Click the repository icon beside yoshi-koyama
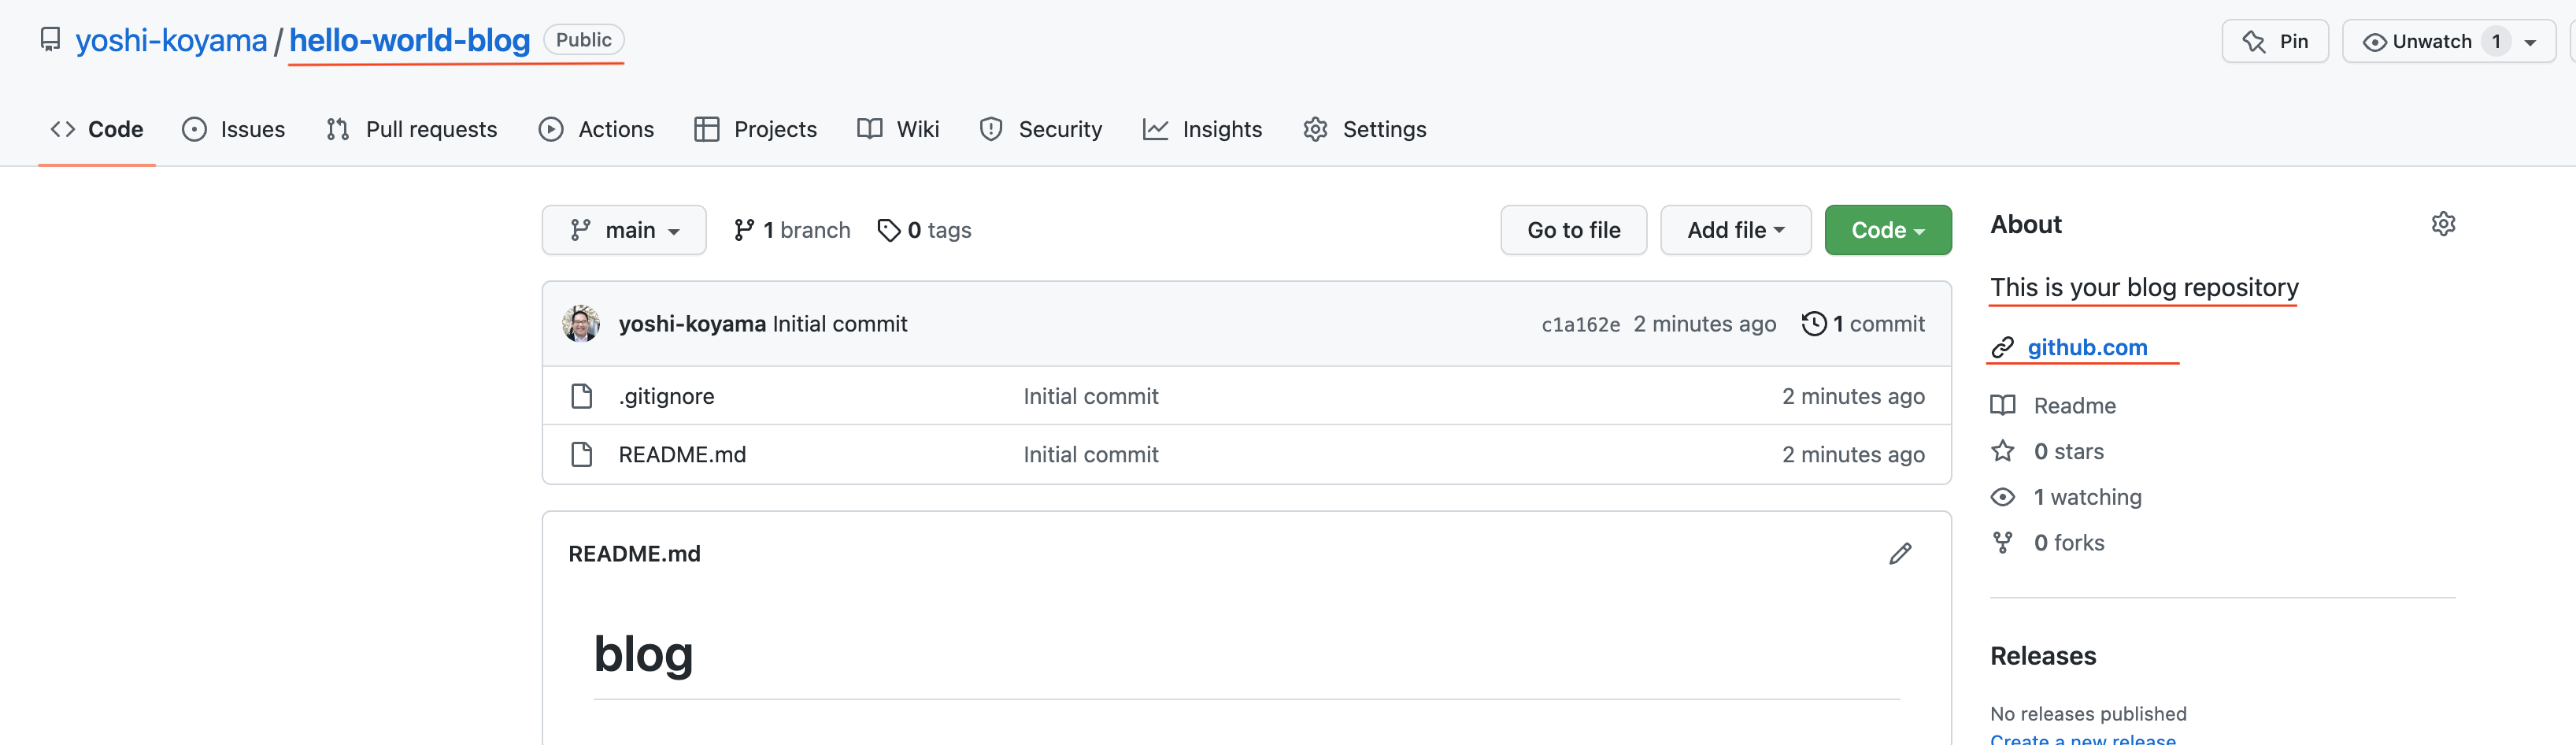Image resolution: width=2576 pixels, height=745 pixels. click(50, 40)
